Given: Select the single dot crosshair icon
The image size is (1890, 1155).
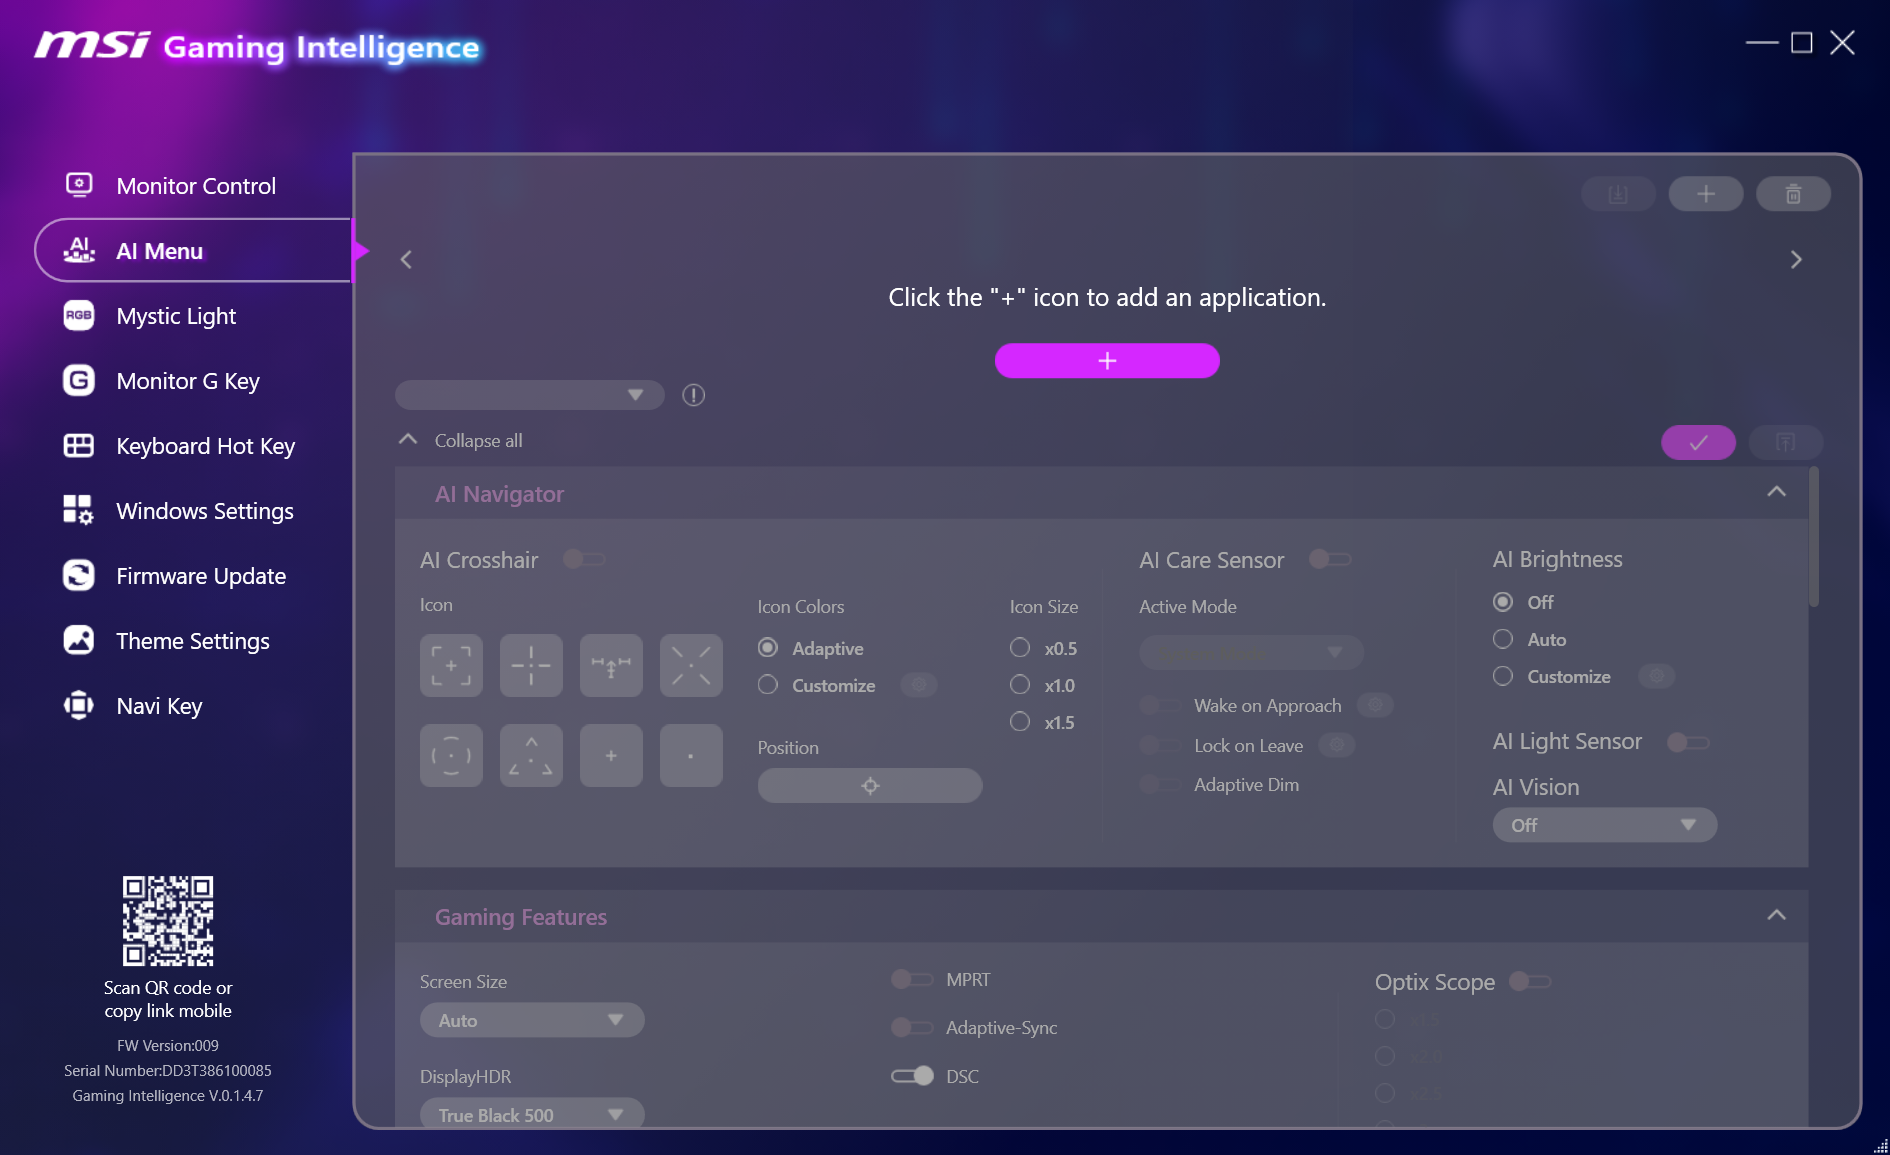Looking at the screenshot, I should point(691,755).
